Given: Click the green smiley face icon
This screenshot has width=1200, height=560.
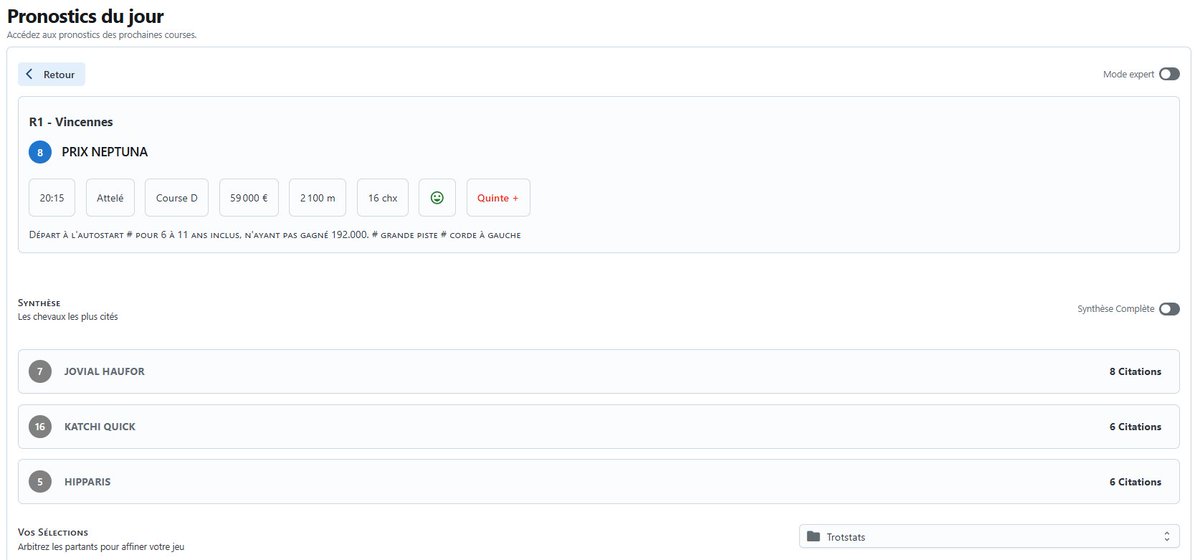Looking at the screenshot, I should [x=437, y=198].
